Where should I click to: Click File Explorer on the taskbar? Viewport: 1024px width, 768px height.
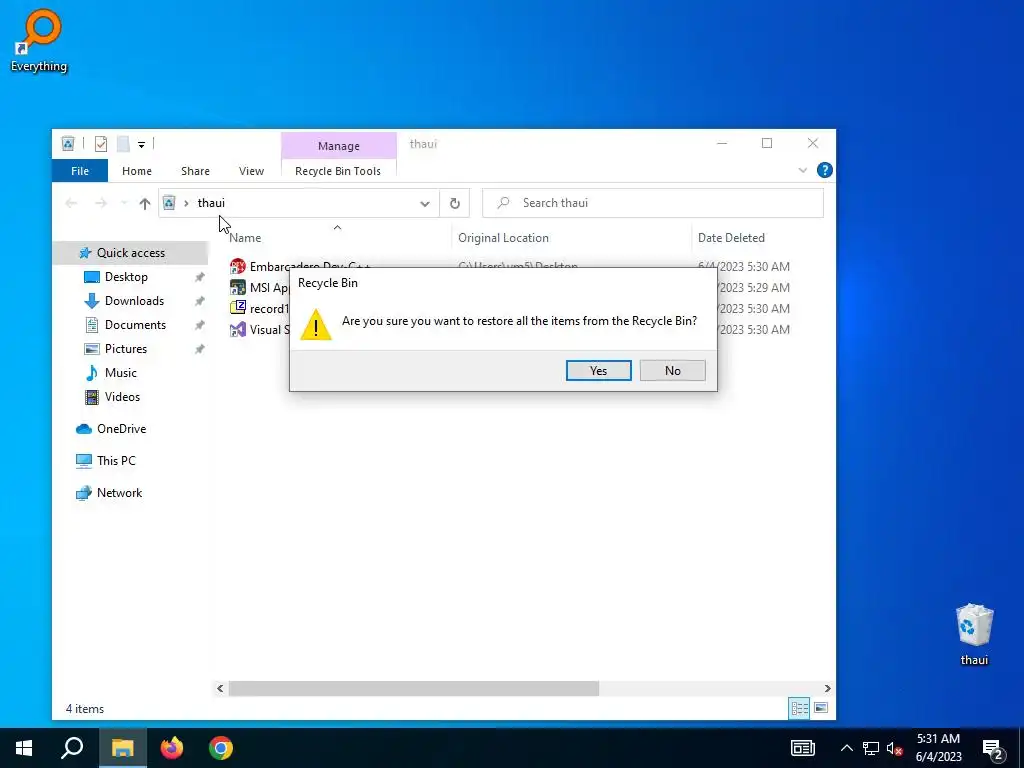[x=123, y=748]
